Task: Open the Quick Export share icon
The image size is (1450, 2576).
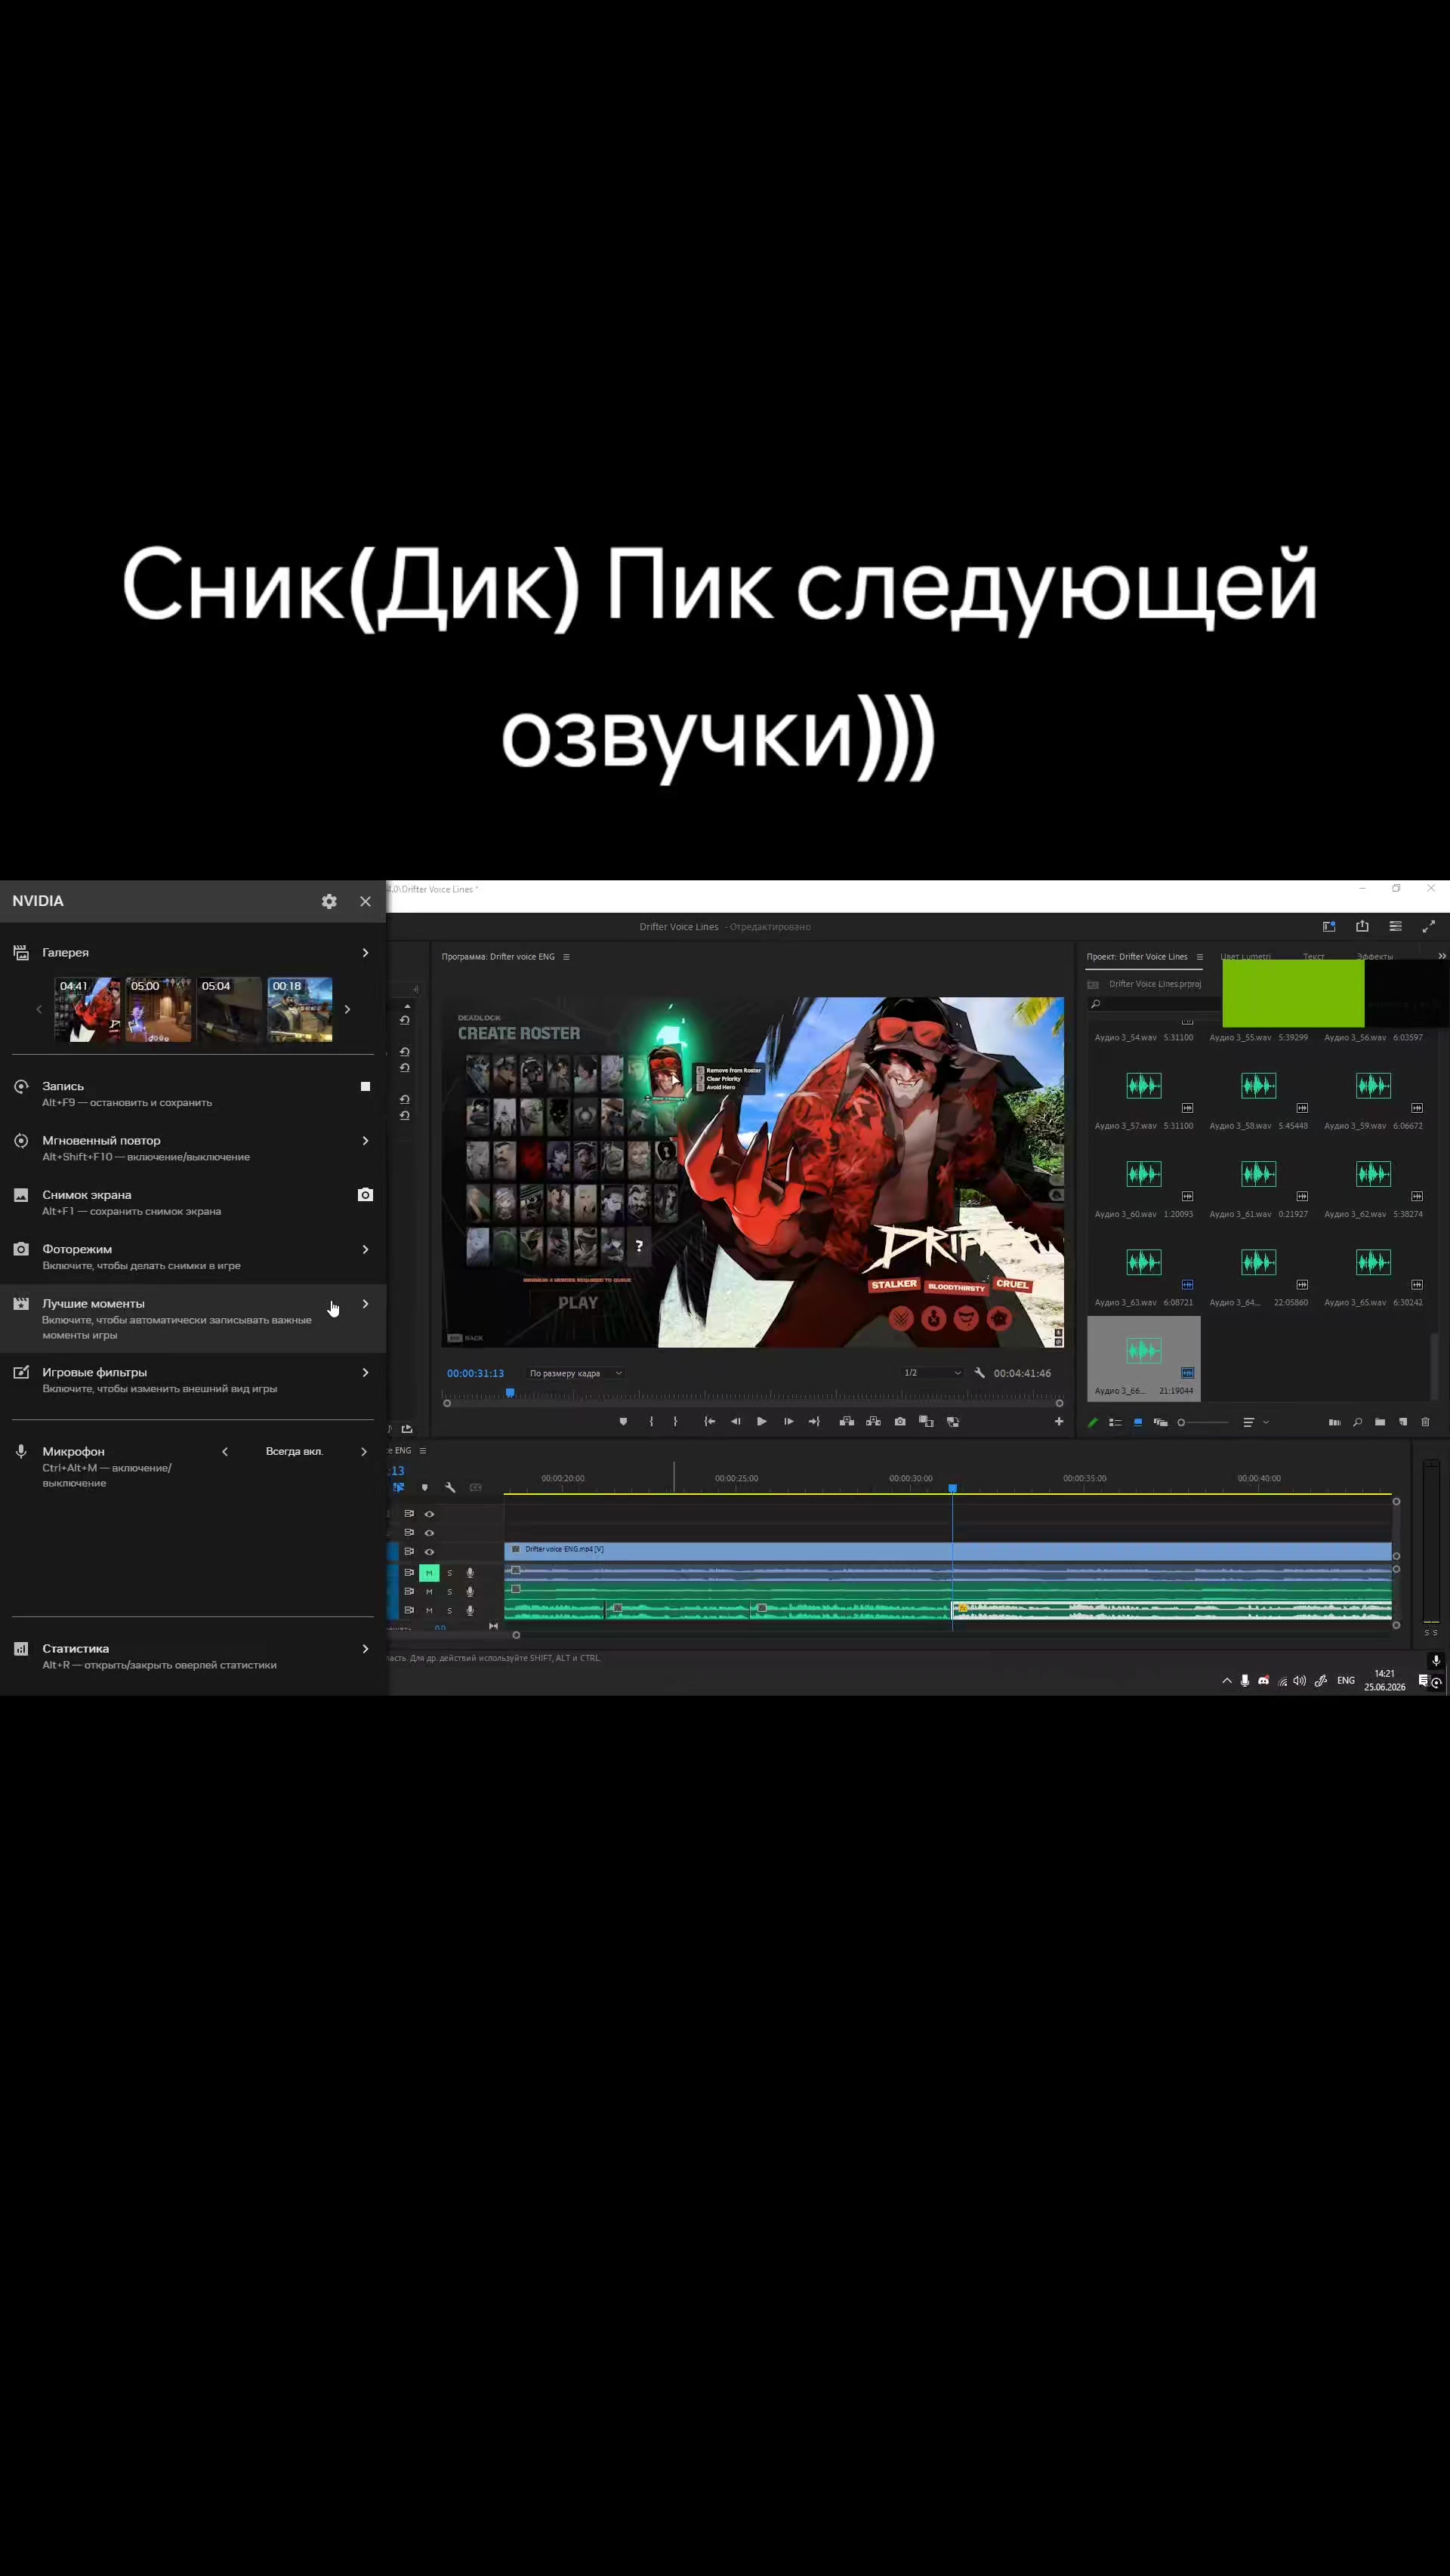Action: [1362, 926]
